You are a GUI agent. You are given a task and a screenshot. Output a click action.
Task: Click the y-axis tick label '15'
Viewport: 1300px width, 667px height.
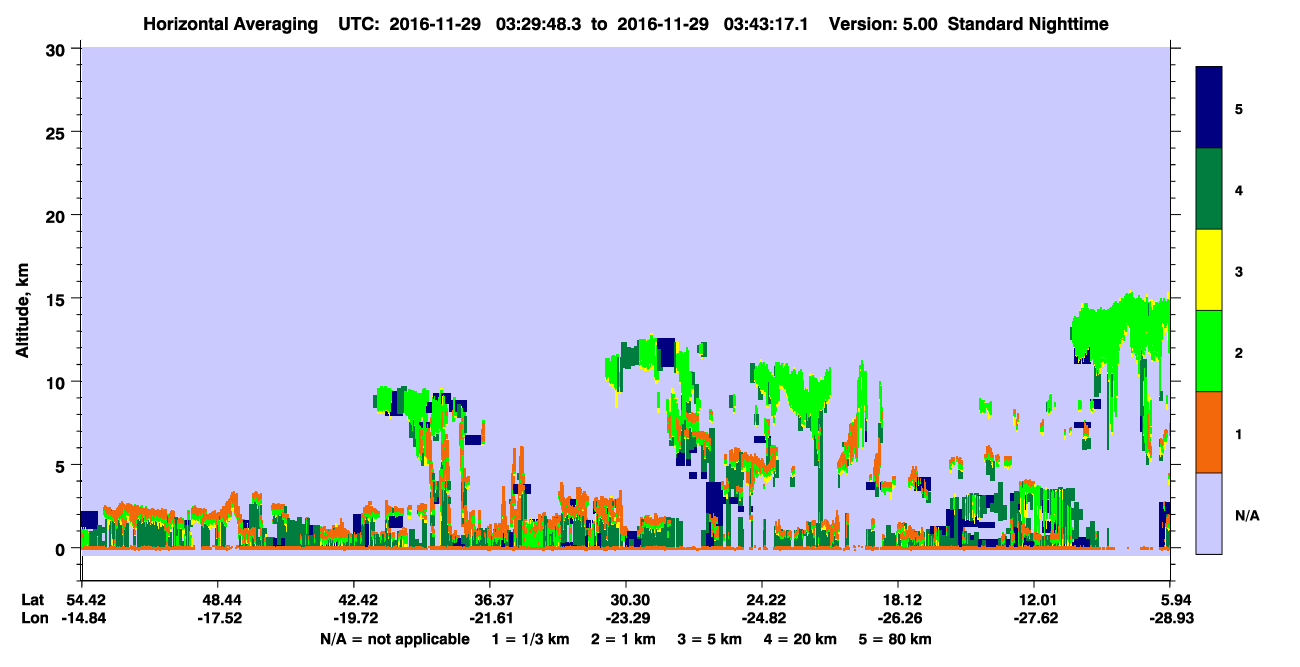[58, 299]
